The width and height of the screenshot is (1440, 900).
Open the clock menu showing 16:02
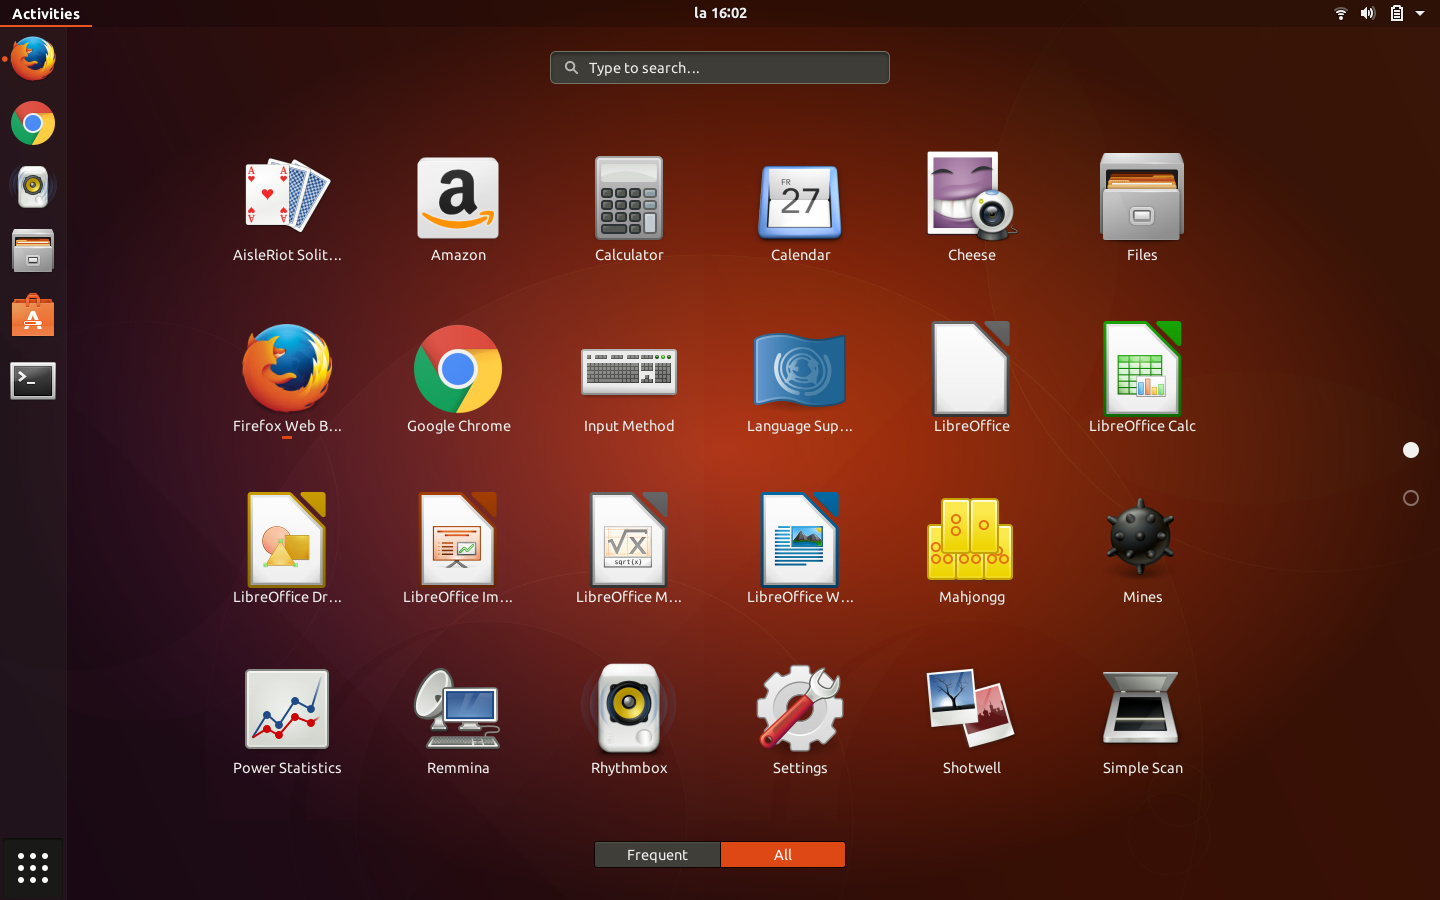point(720,13)
